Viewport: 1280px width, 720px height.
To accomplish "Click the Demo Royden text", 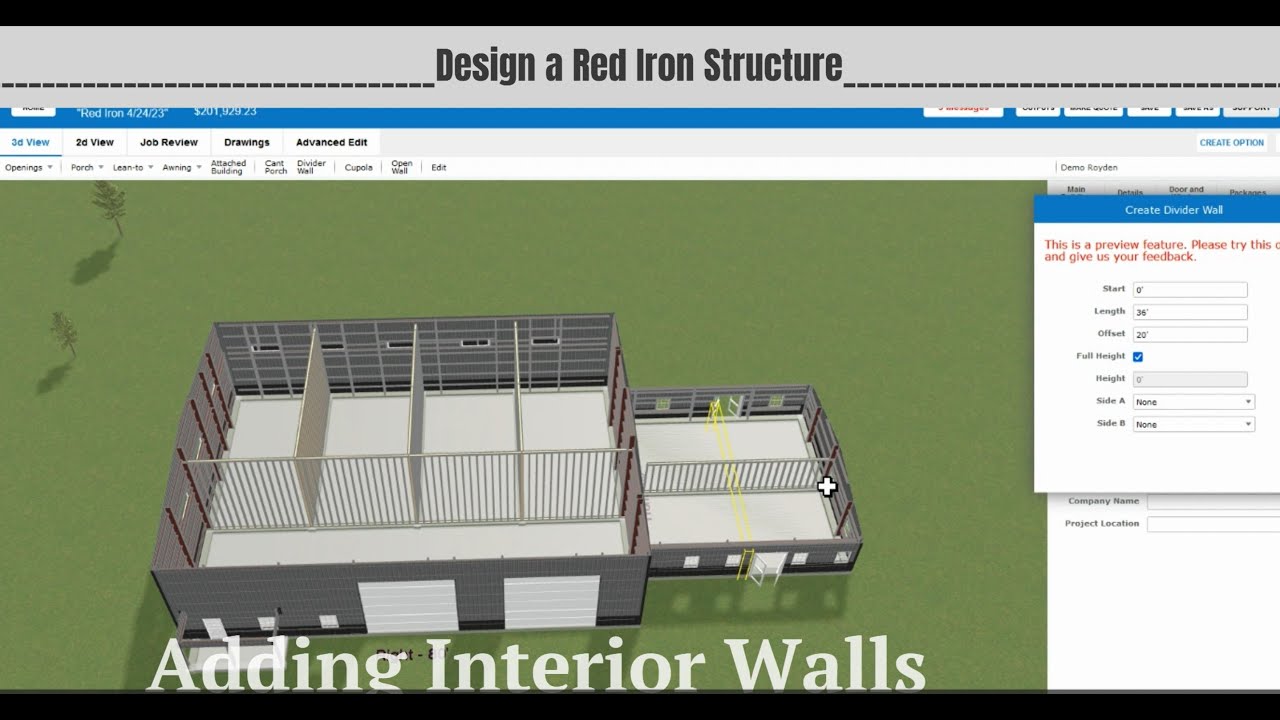I will 1089,168.
